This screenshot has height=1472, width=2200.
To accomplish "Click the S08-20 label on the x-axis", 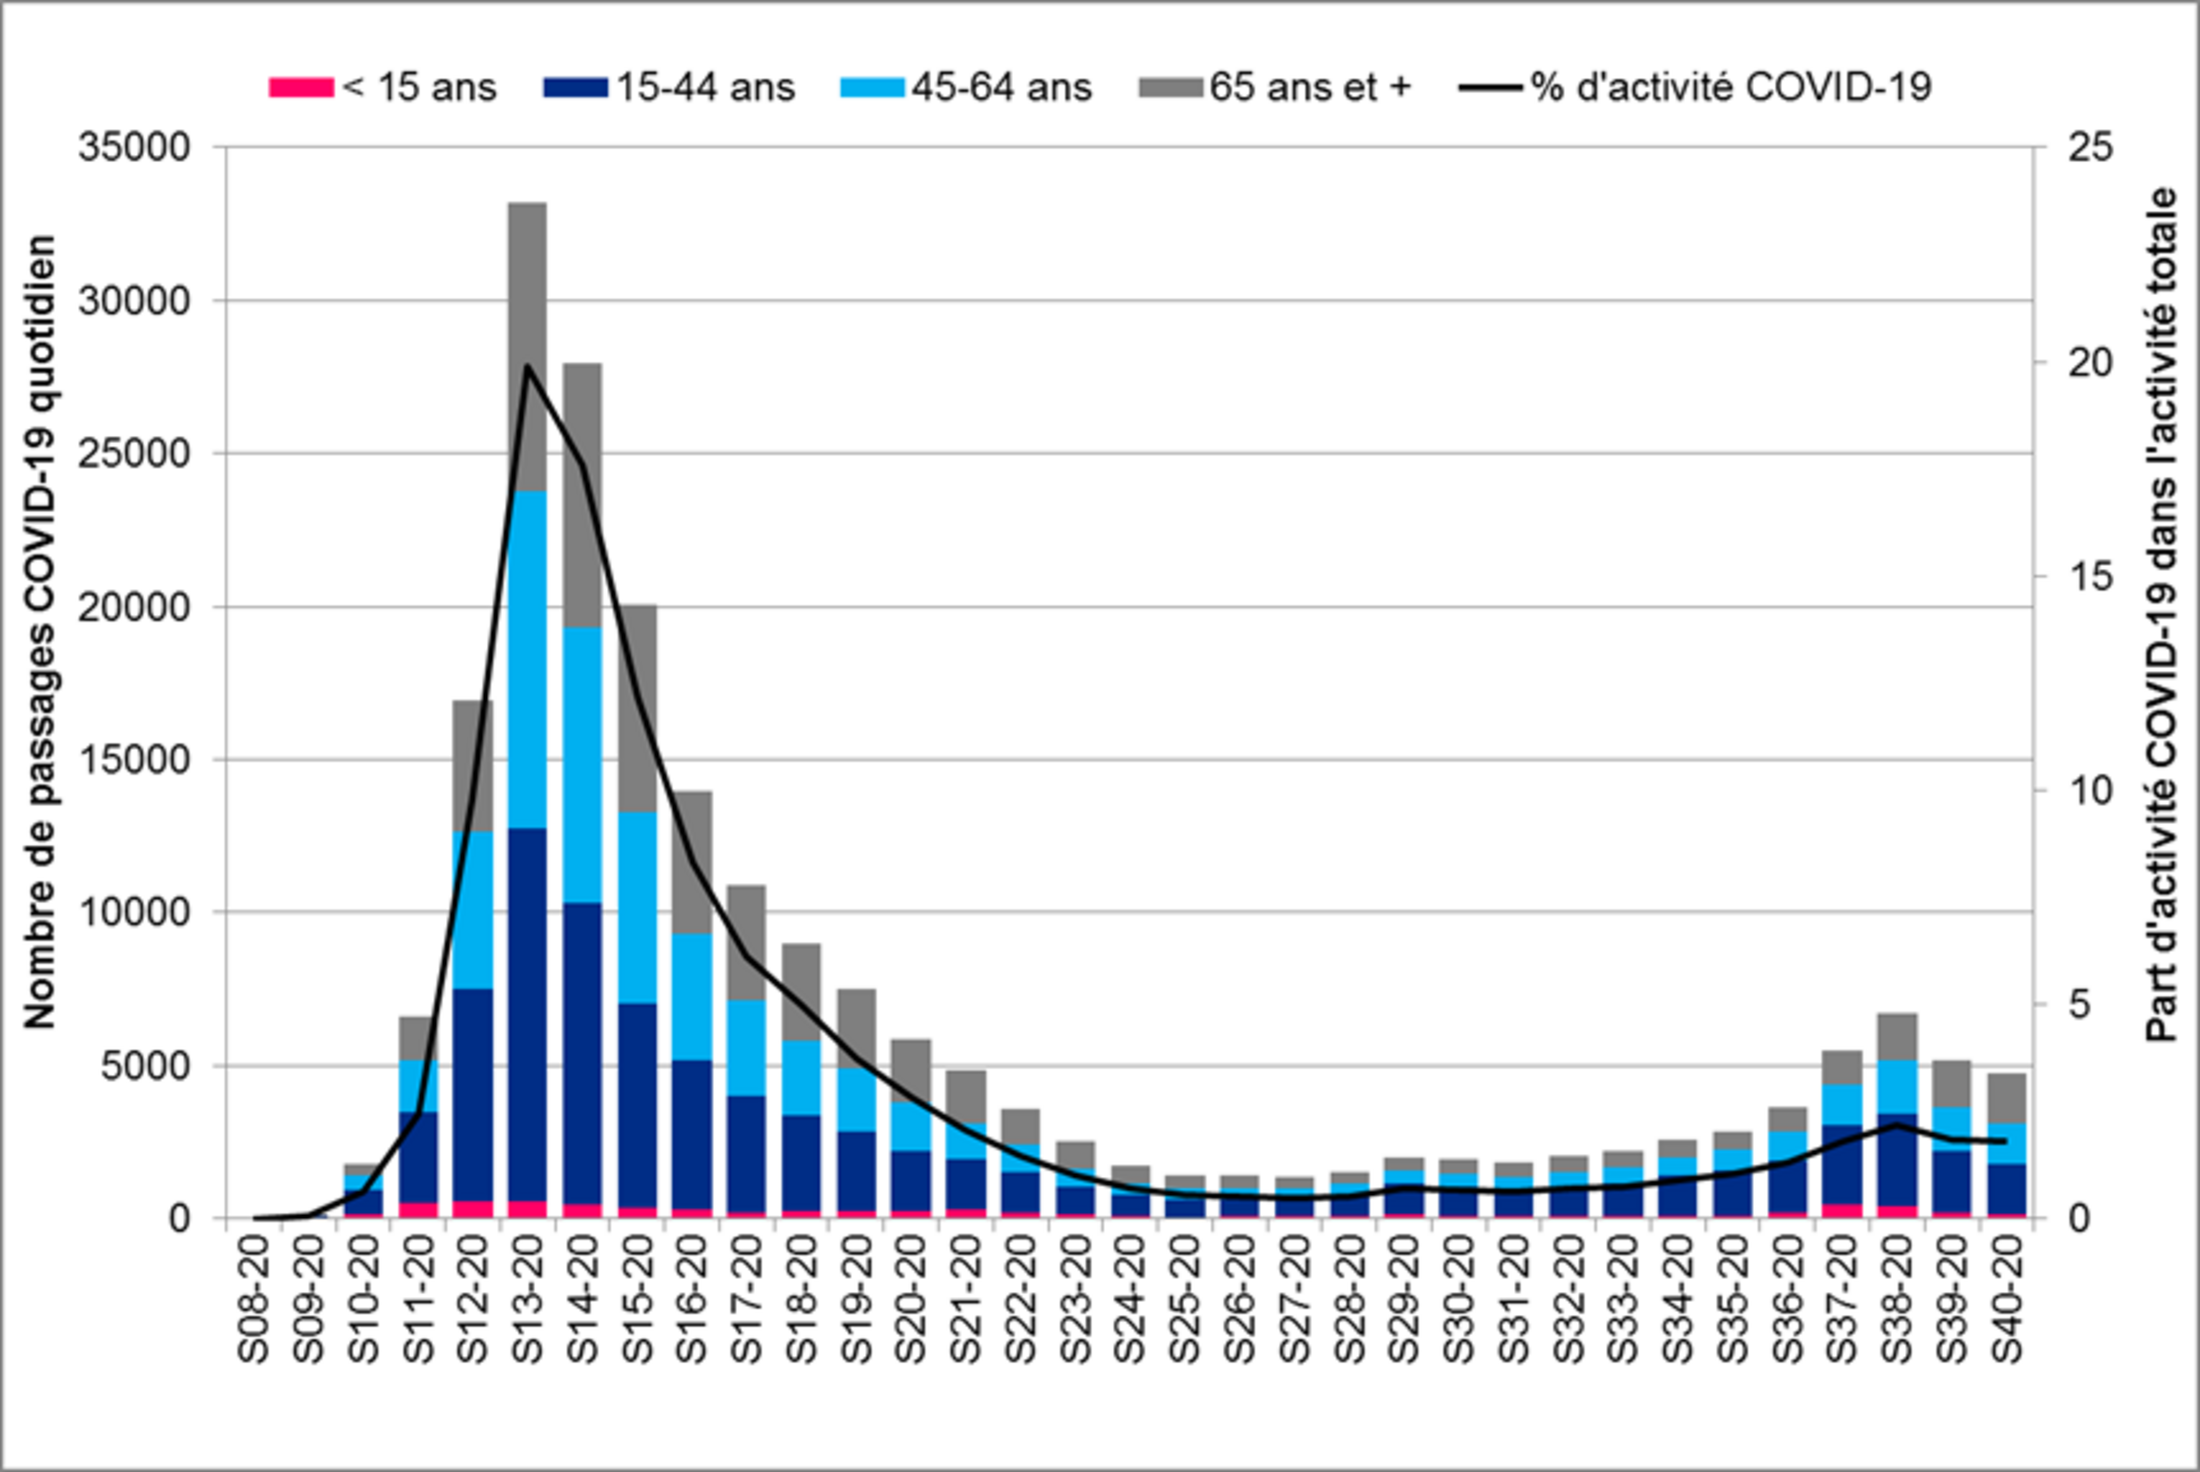I will 254,1300.
